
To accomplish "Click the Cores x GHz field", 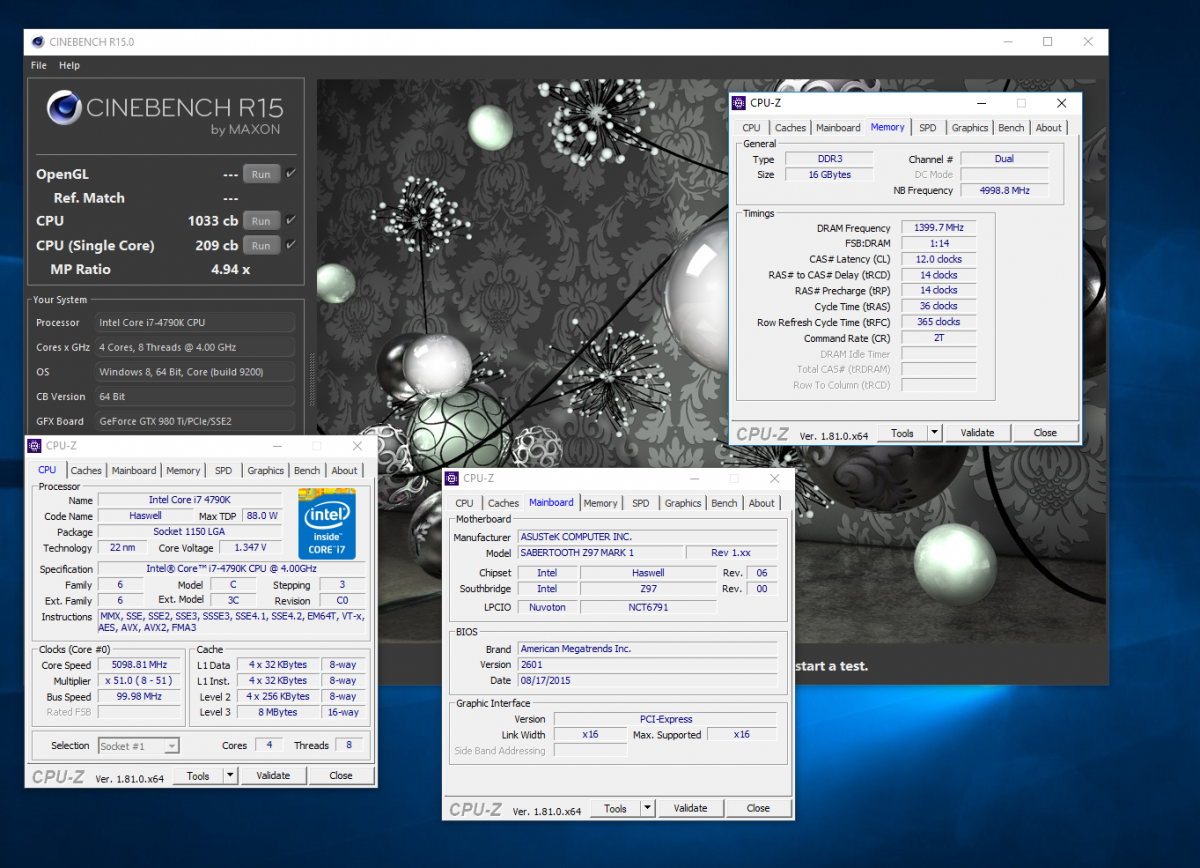I will (x=195, y=347).
